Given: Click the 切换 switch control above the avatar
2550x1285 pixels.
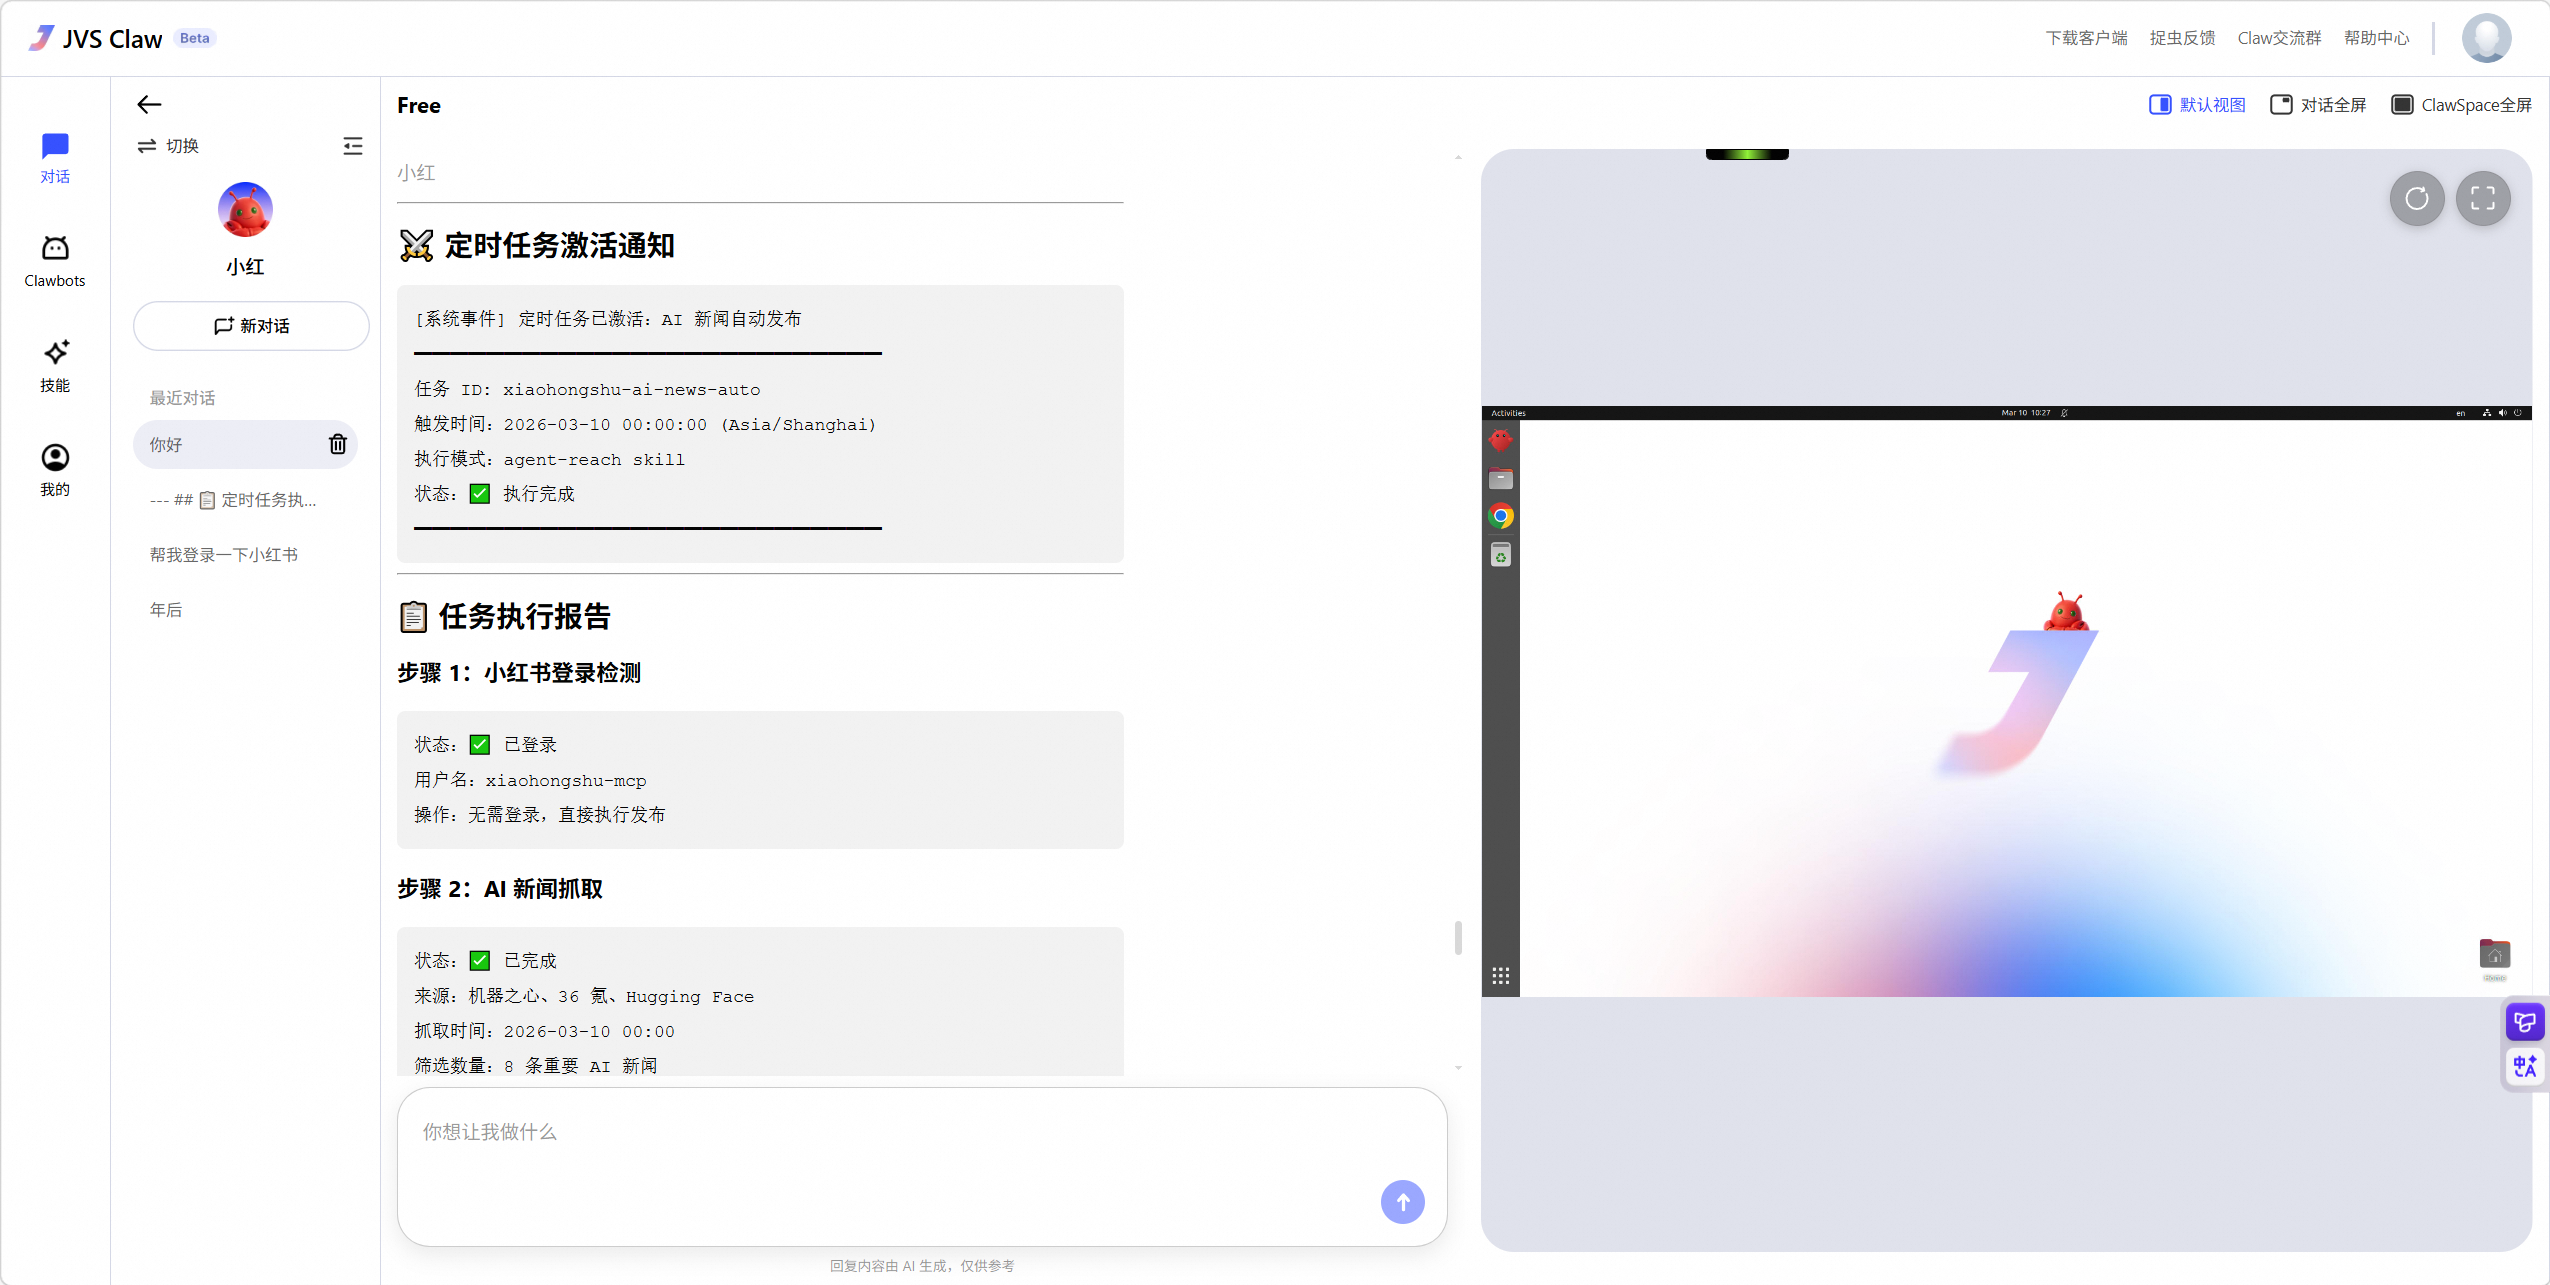Looking at the screenshot, I should click(x=170, y=145).
